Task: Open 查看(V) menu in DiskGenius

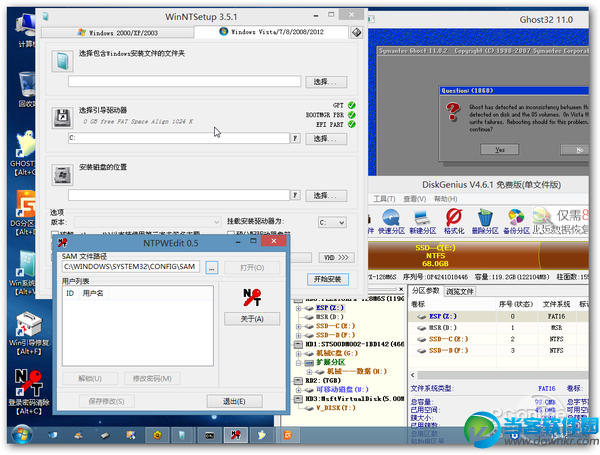Action: coord(414,199)
